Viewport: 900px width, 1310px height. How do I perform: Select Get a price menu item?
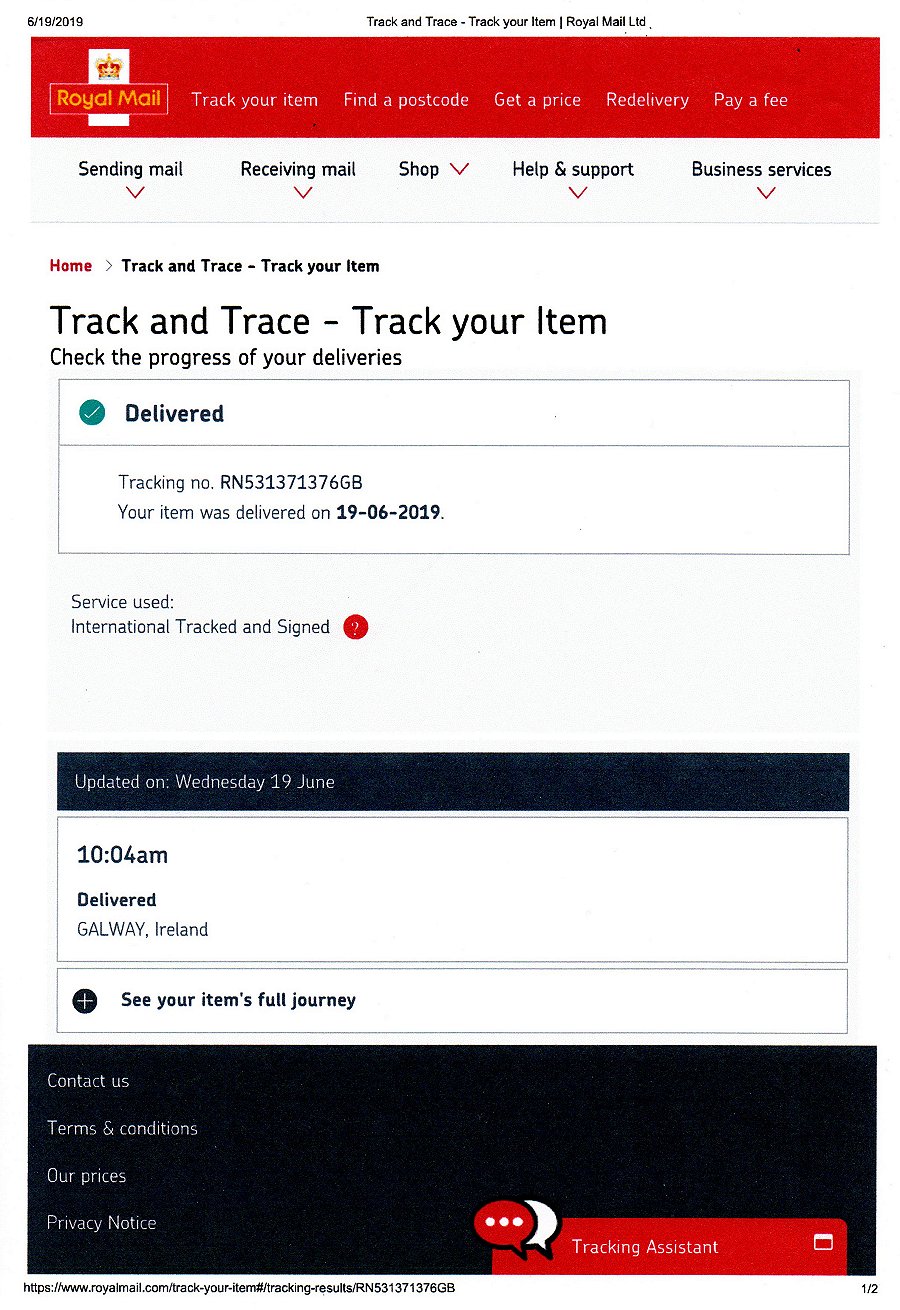pyautogui.click(x=537, y=100)
